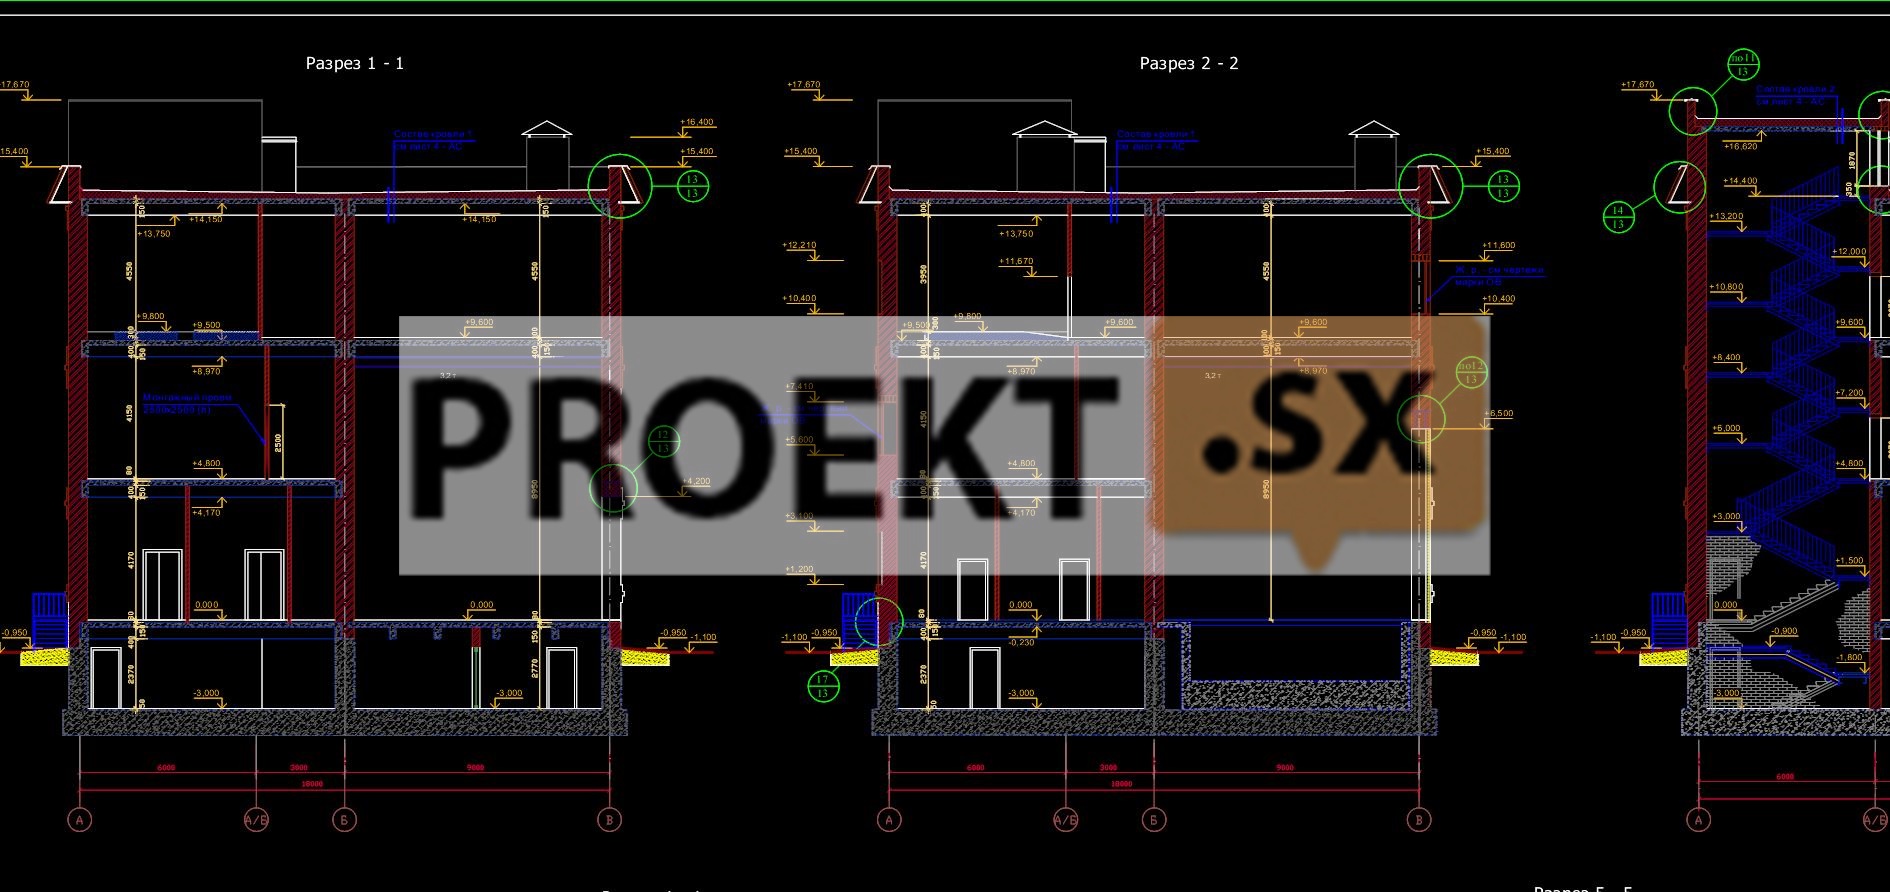
Task: Click detail callout 17/13 near section 2-2 basement
Action: pyautogui.click(x=822, y=686)
